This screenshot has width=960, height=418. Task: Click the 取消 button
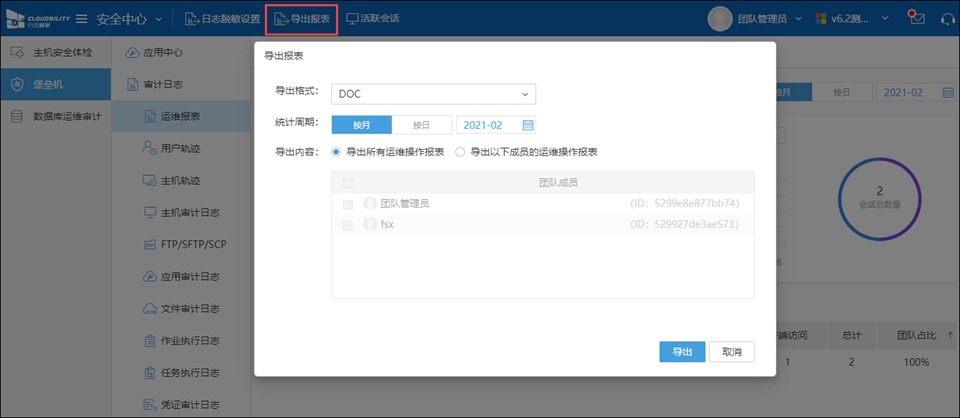click(x=731, y=352)
